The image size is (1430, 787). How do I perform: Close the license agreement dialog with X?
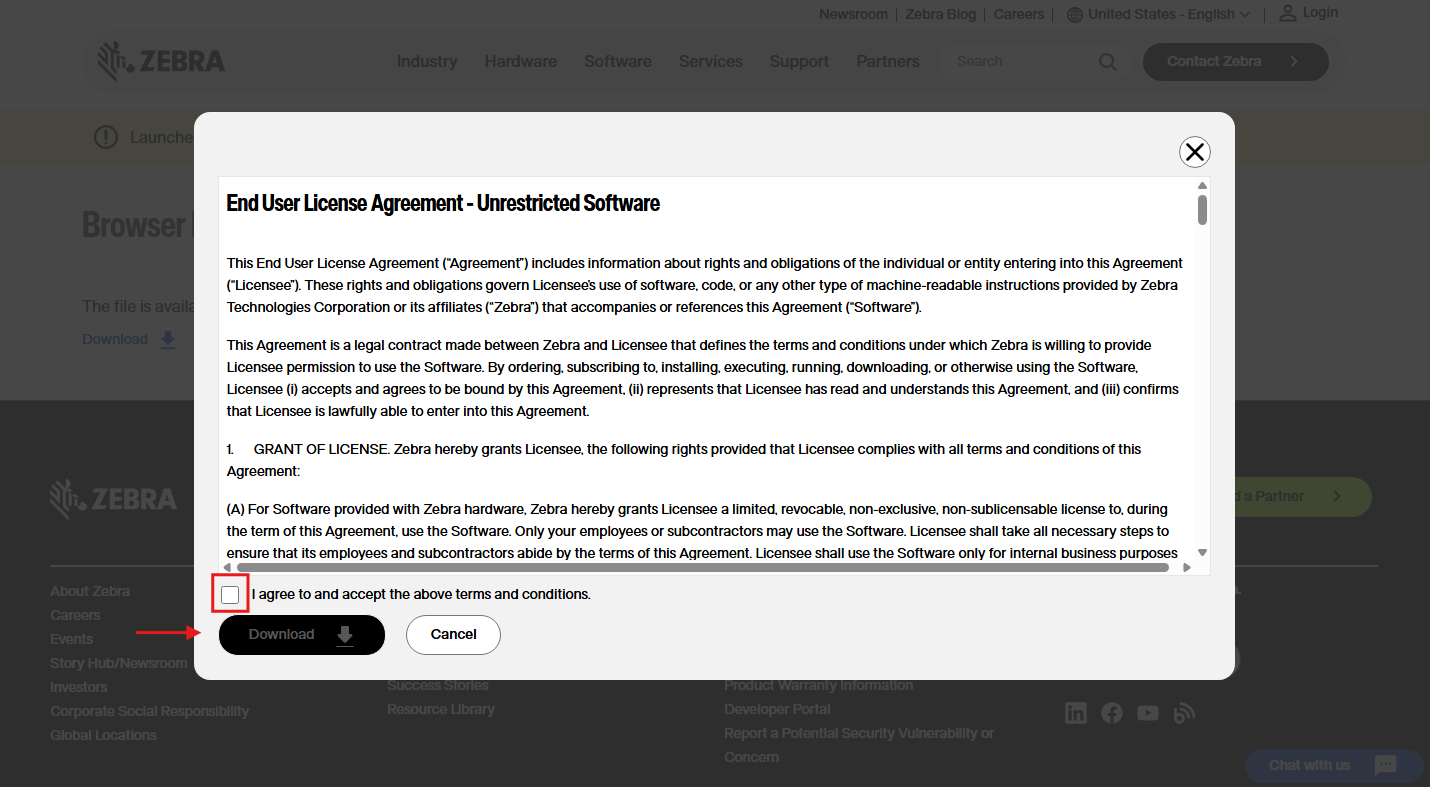[1194, 152]
